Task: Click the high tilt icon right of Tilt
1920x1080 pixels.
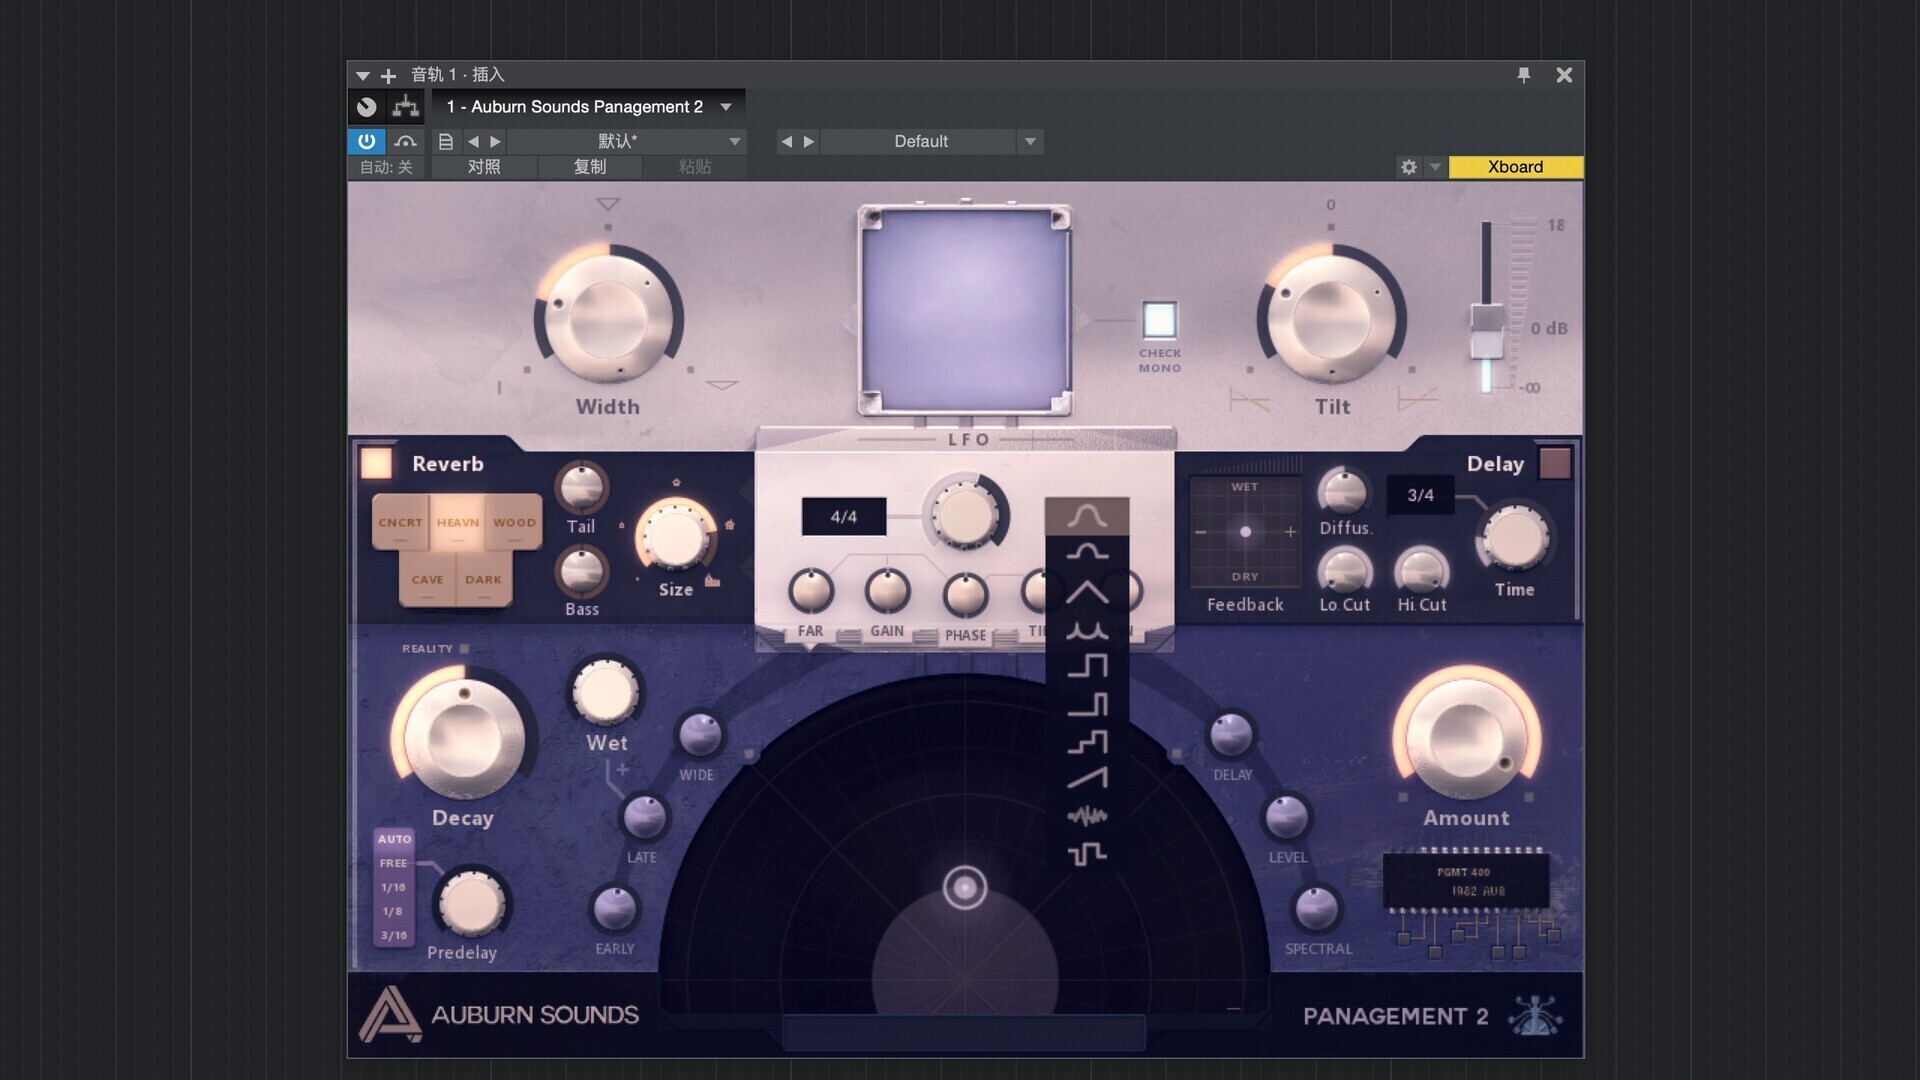Action: point(1418,399)
